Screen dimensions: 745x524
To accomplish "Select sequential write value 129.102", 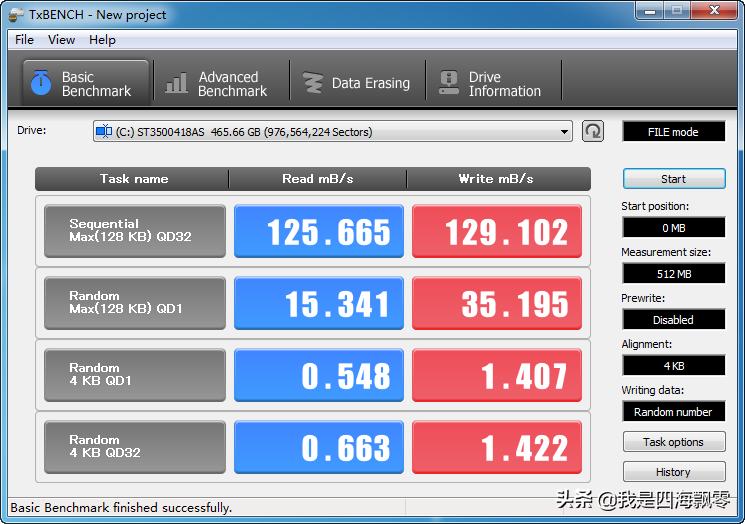I will click(497, 231).
